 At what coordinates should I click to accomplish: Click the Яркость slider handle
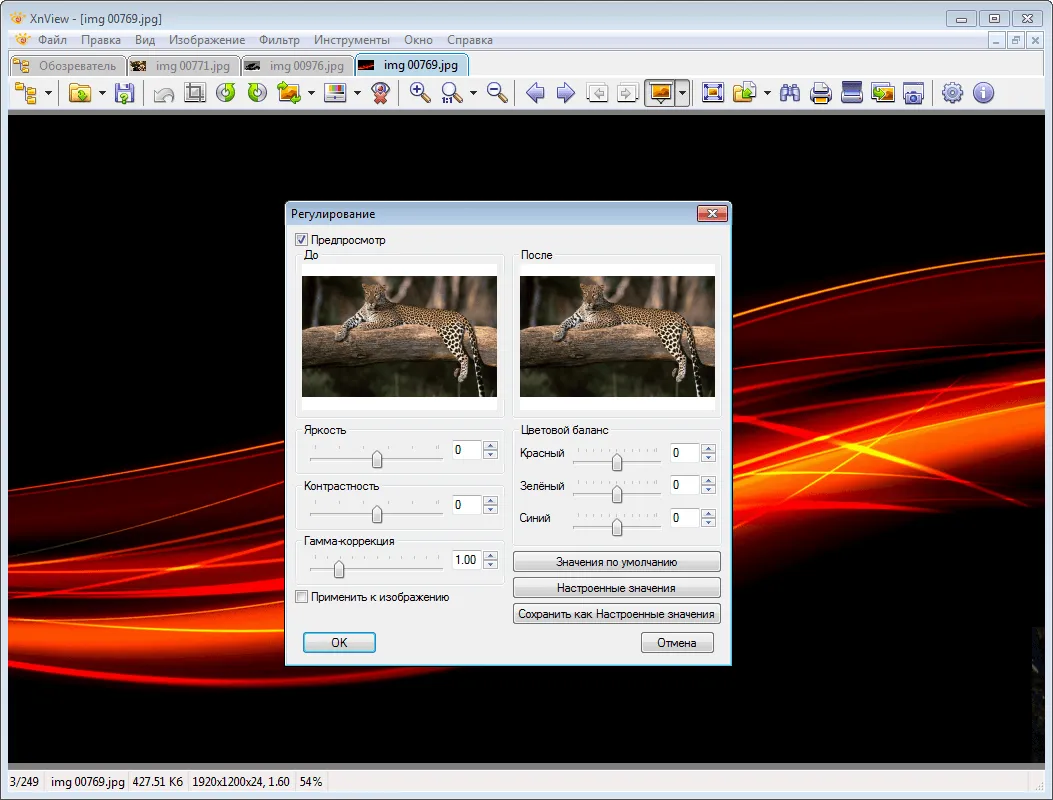tap(377, 459)
